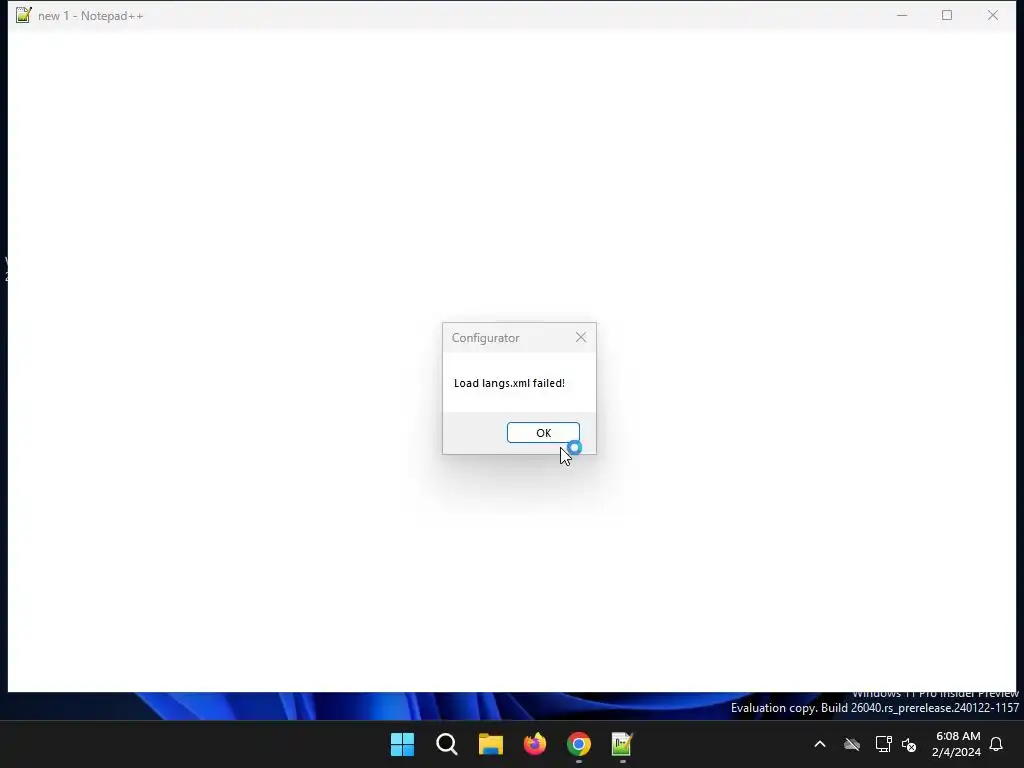Open File Explorer from taskbar
1024x768 pixels.
490,744
